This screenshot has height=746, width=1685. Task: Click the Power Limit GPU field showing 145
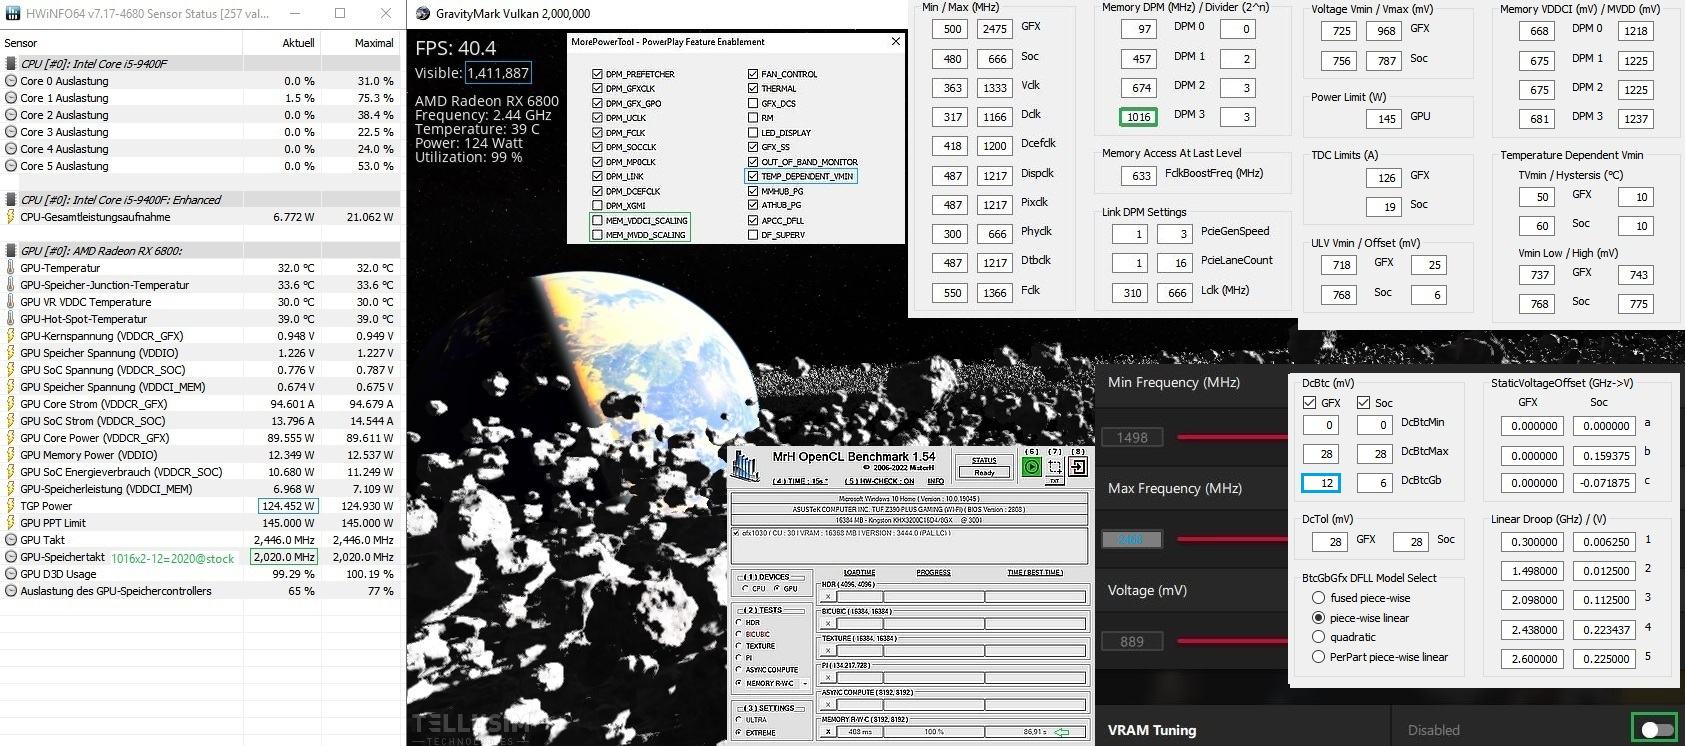1386,118
